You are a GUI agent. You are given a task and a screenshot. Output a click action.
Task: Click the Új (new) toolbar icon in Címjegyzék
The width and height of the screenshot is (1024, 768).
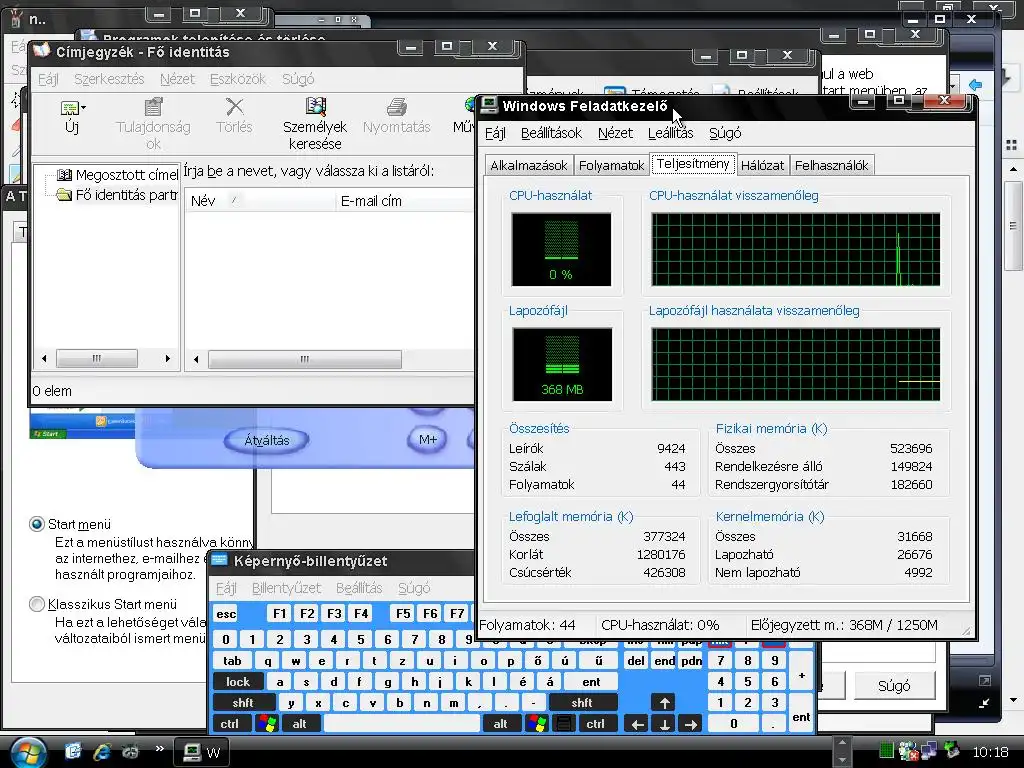tap(69, 108)
